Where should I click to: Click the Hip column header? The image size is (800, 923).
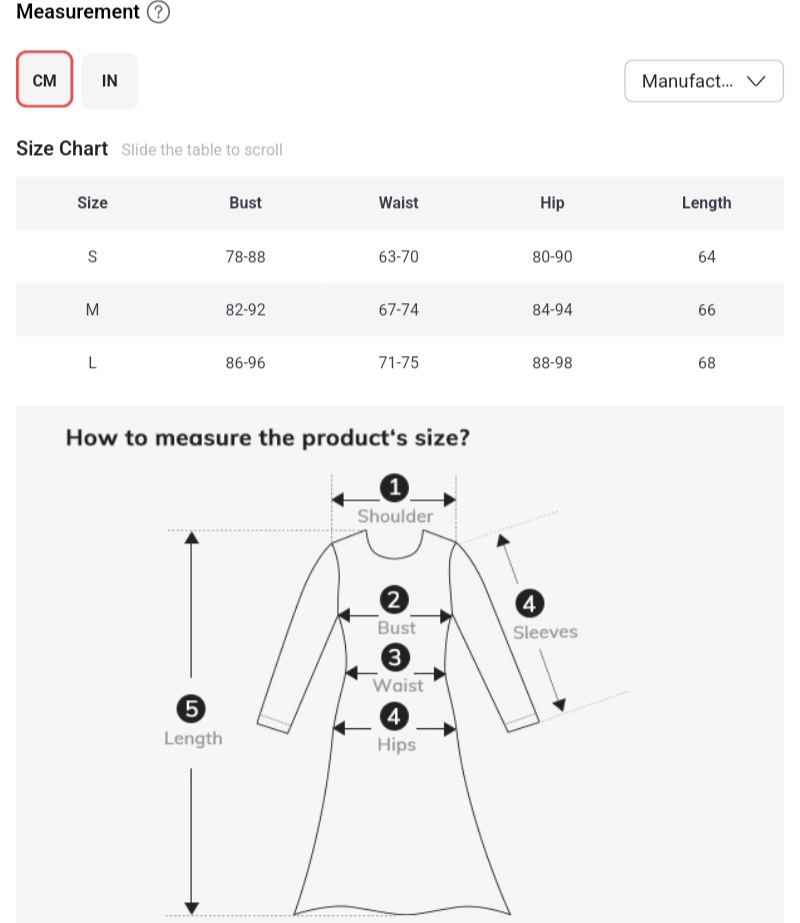pos(552,203)
